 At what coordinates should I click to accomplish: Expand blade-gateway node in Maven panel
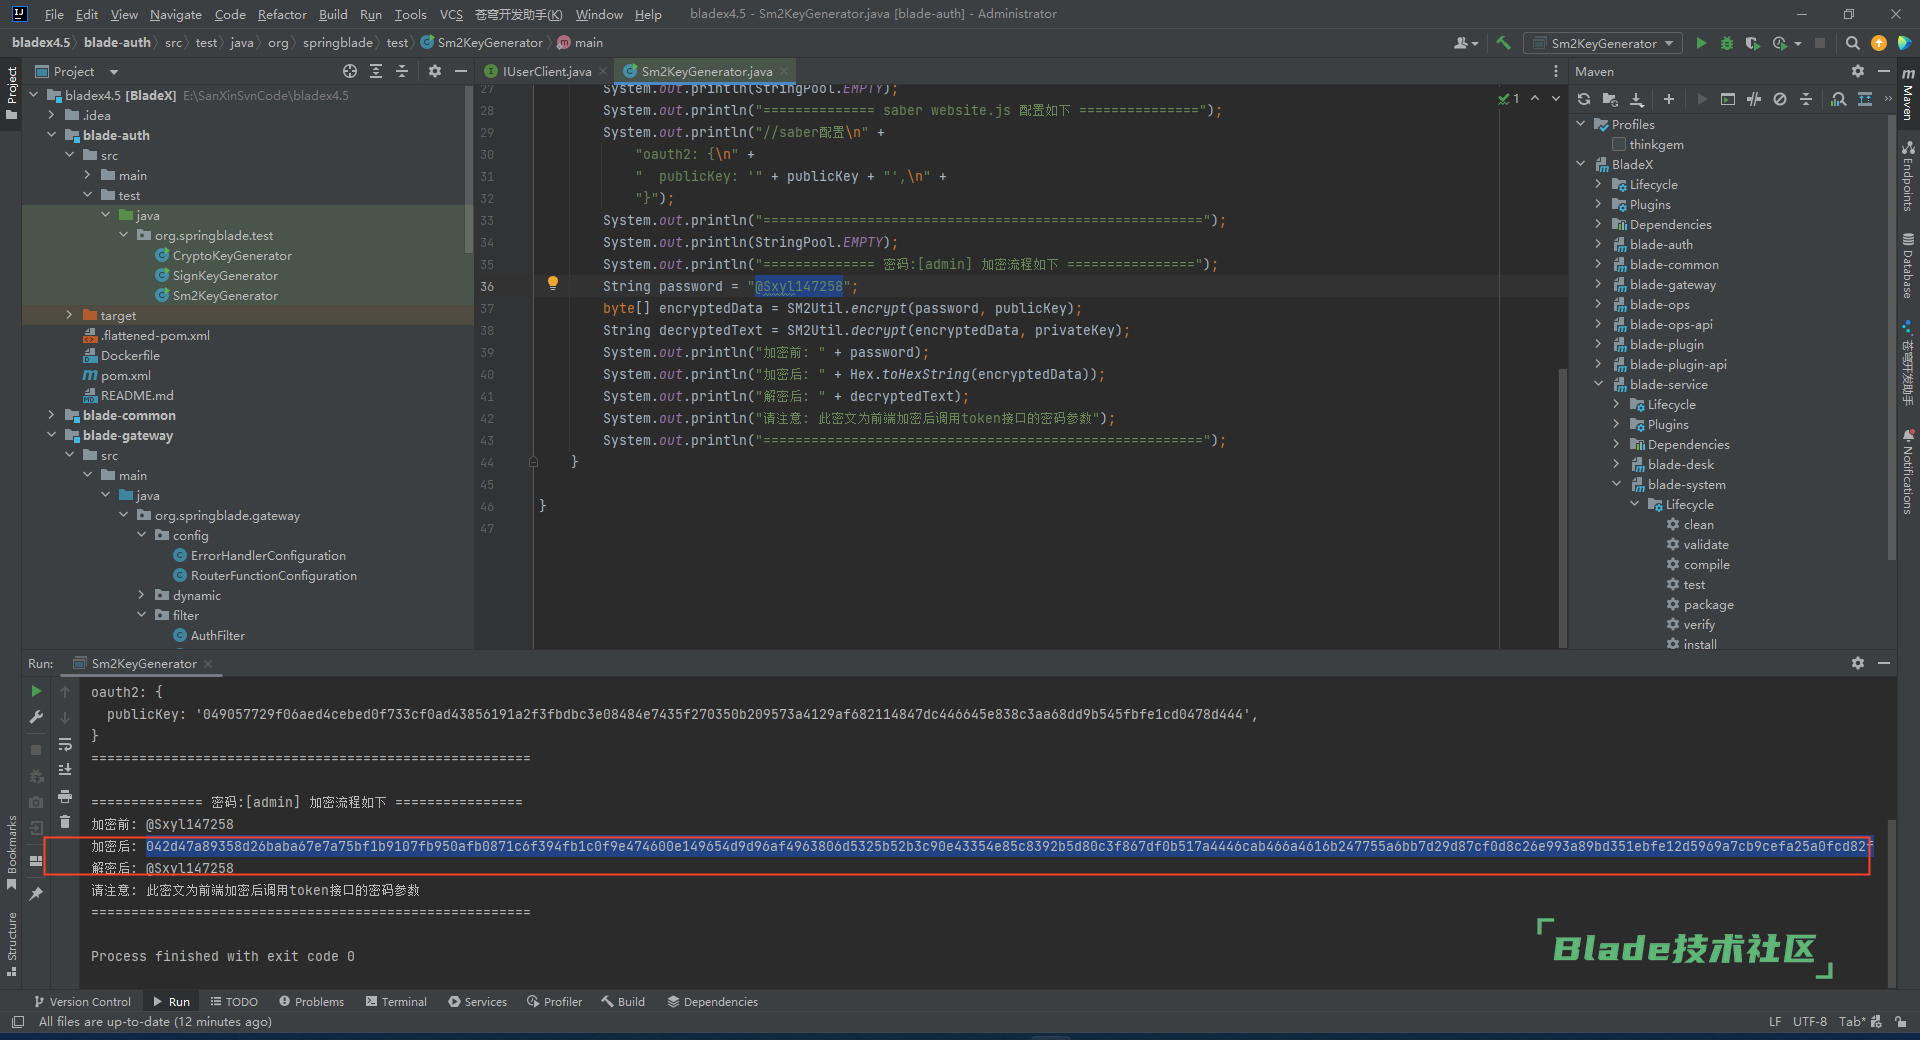[1598, 284]
